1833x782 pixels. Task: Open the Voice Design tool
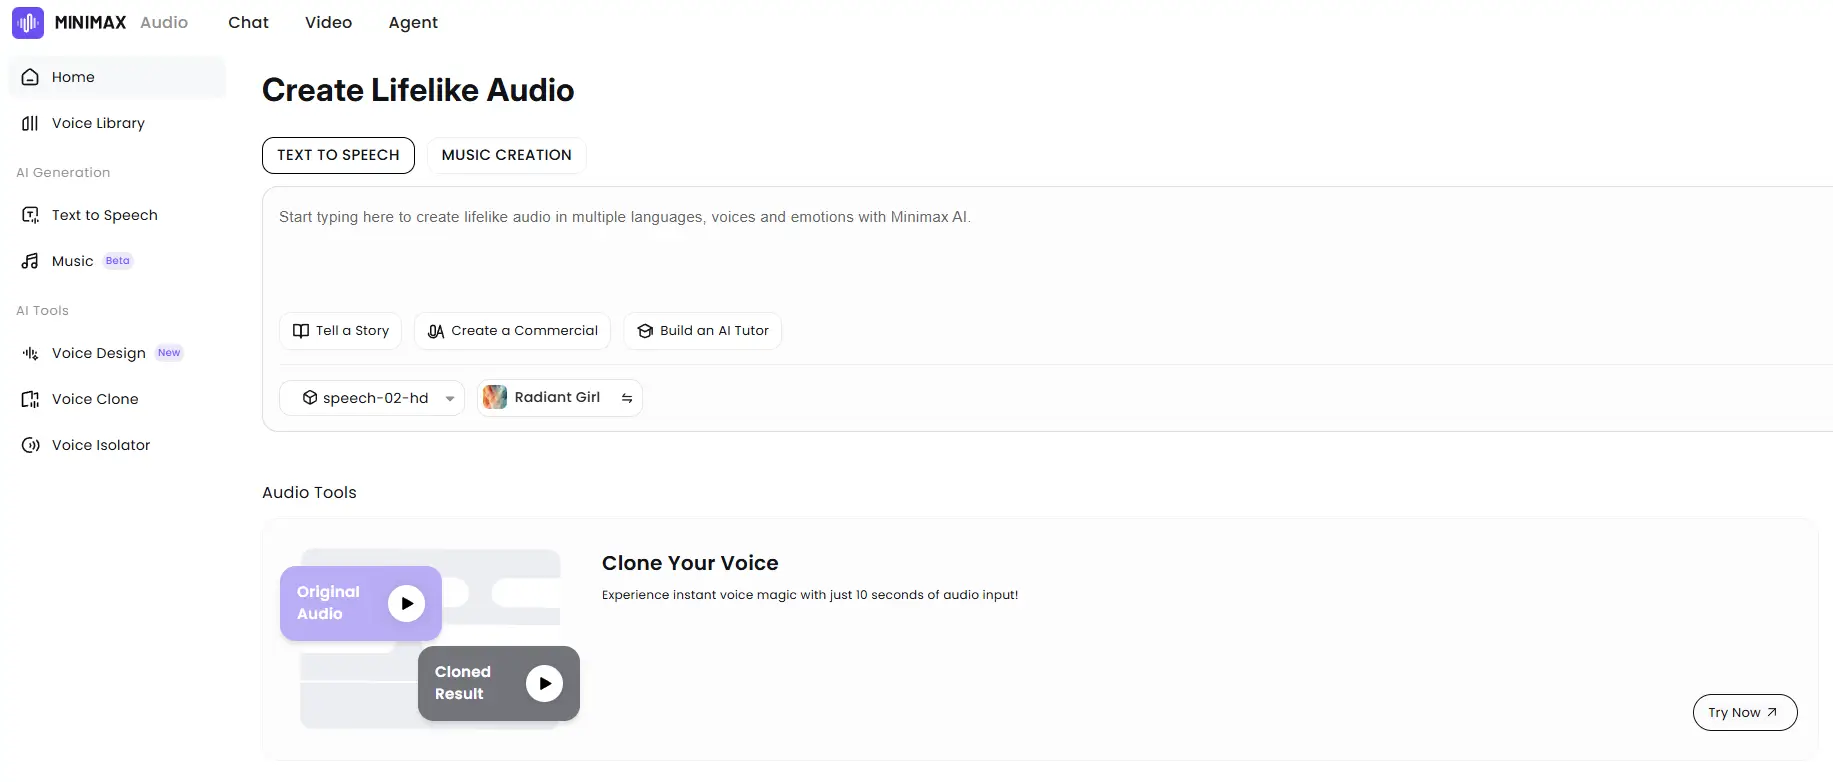98,353
